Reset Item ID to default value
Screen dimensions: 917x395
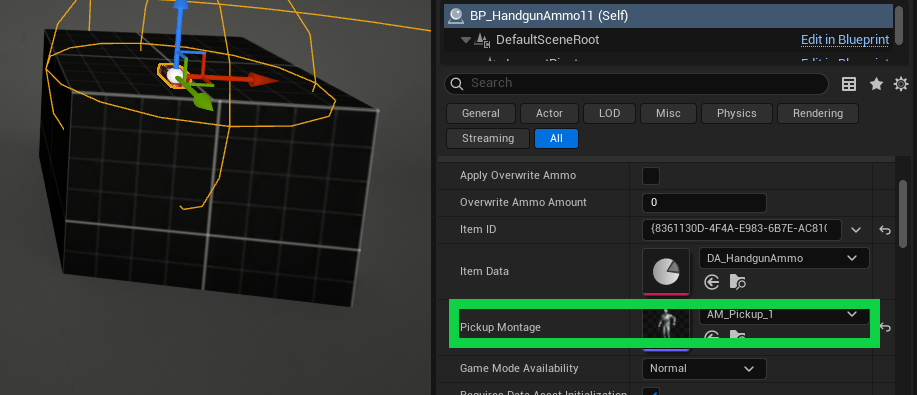pos(885,230)
